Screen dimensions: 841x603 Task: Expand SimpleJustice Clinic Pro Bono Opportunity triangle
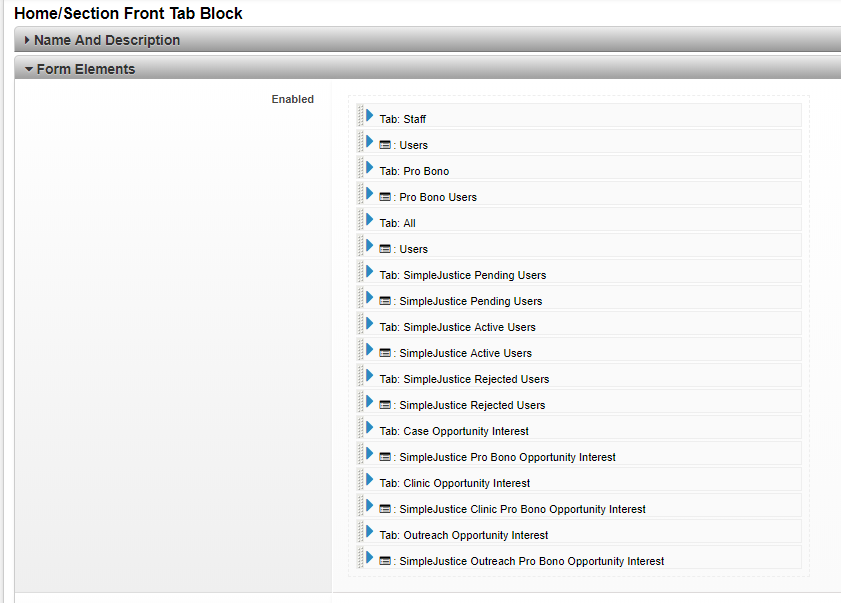pyautogui.click(x=370, y=505)
